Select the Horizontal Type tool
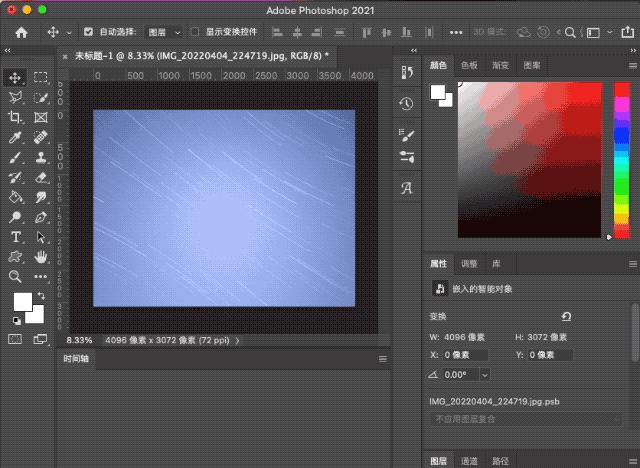Viewport: 640px width, 468px height. (x=15, y=237)
